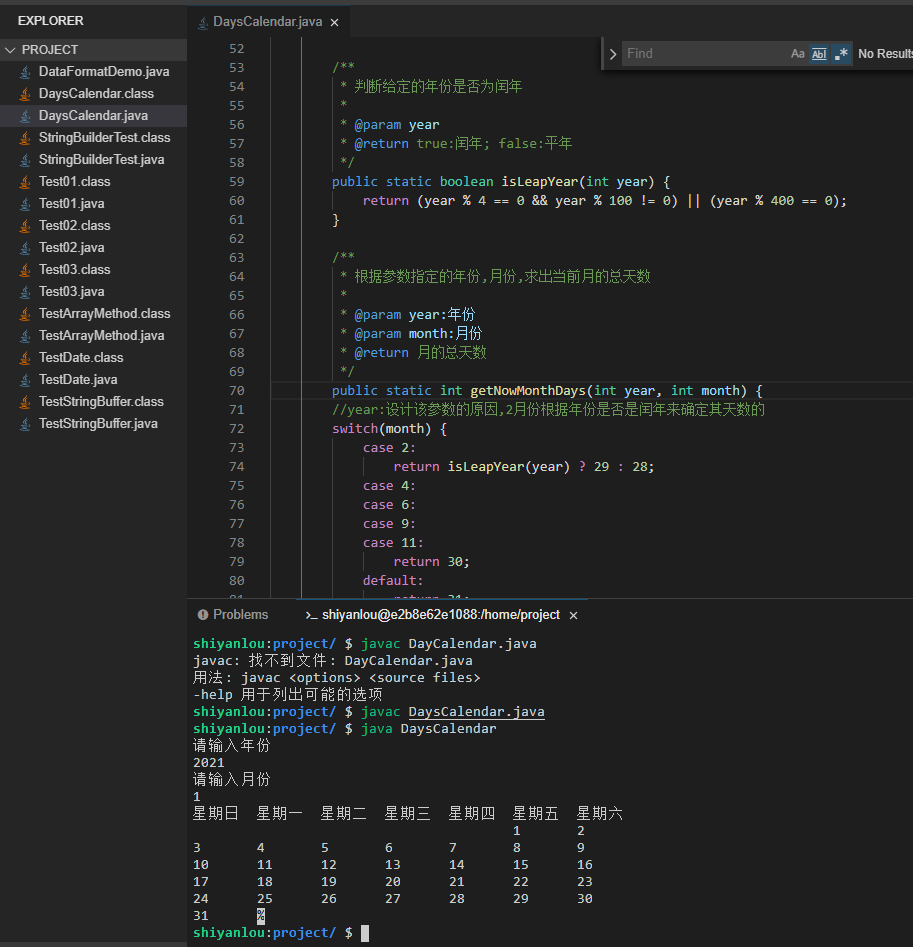Switch to the shiyanlou terminal tab

tap(441, 615)
